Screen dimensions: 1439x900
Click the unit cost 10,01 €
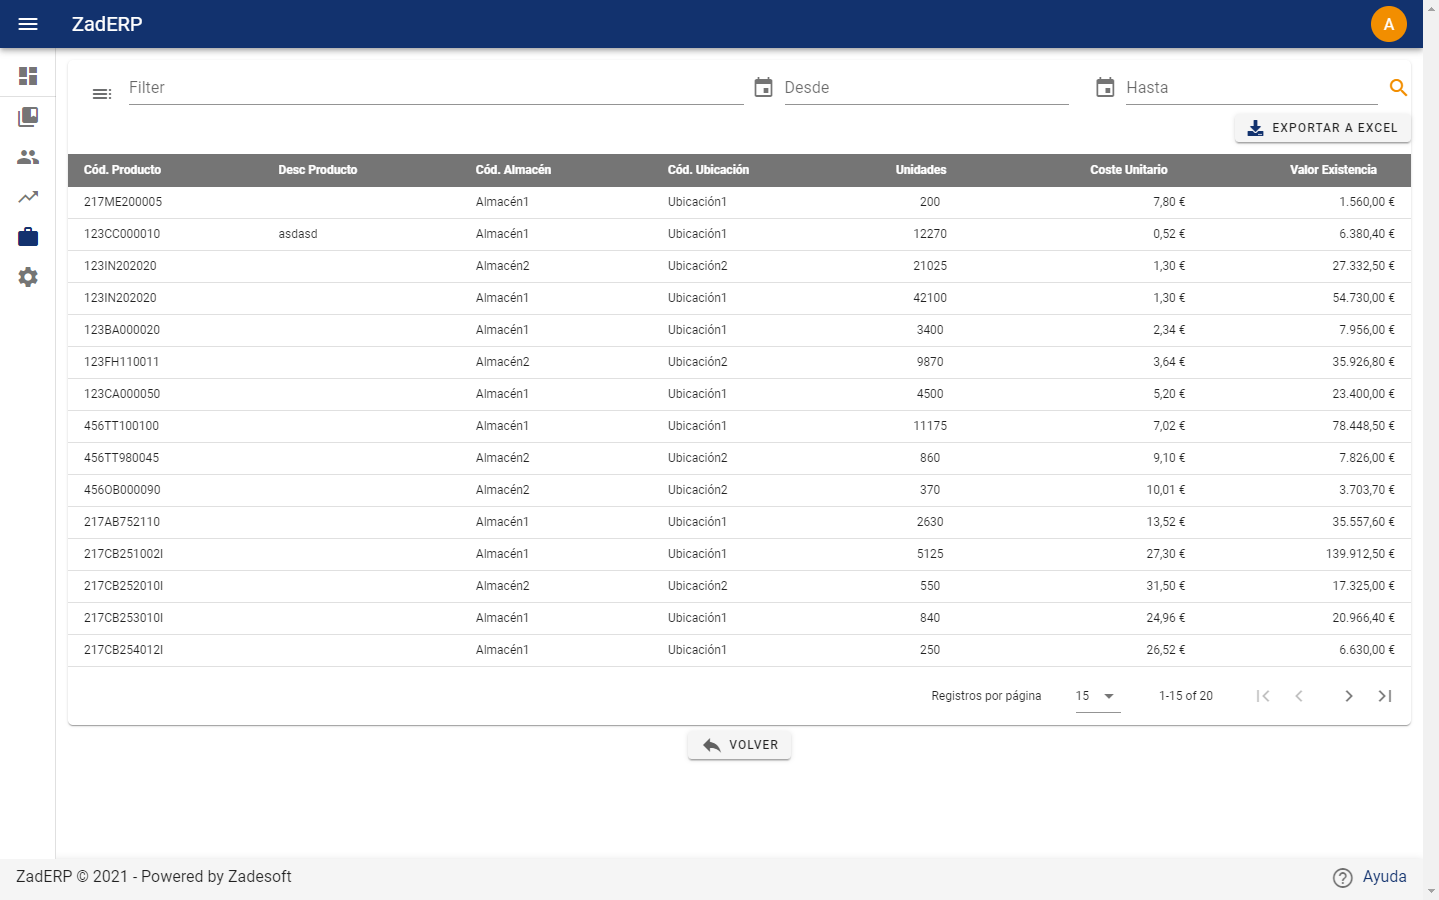(1166, 490)
